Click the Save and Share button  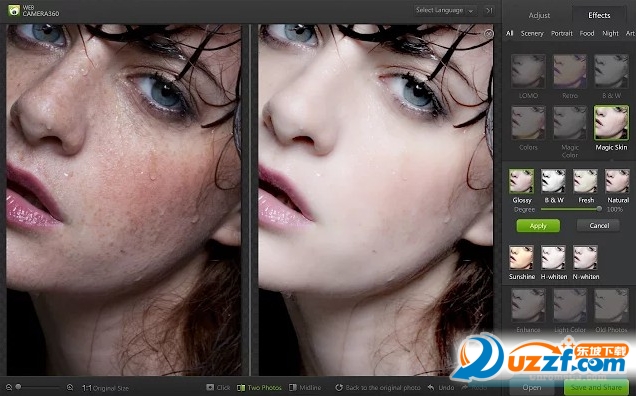[596, 388]
